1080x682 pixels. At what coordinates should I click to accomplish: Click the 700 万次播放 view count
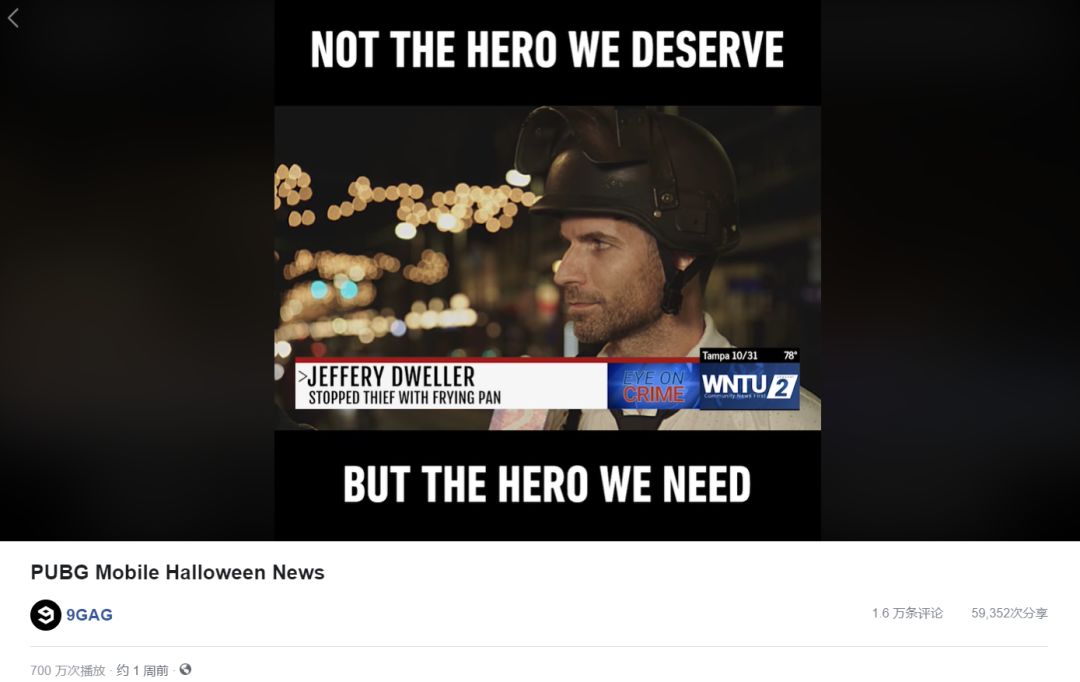tap(68, 670)
